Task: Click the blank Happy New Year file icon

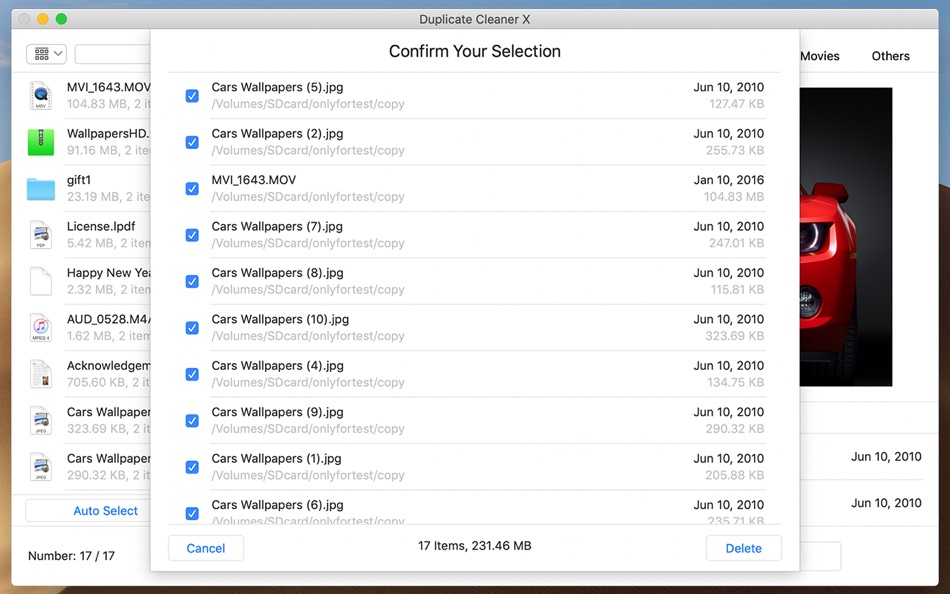Action: click(41, 281)
